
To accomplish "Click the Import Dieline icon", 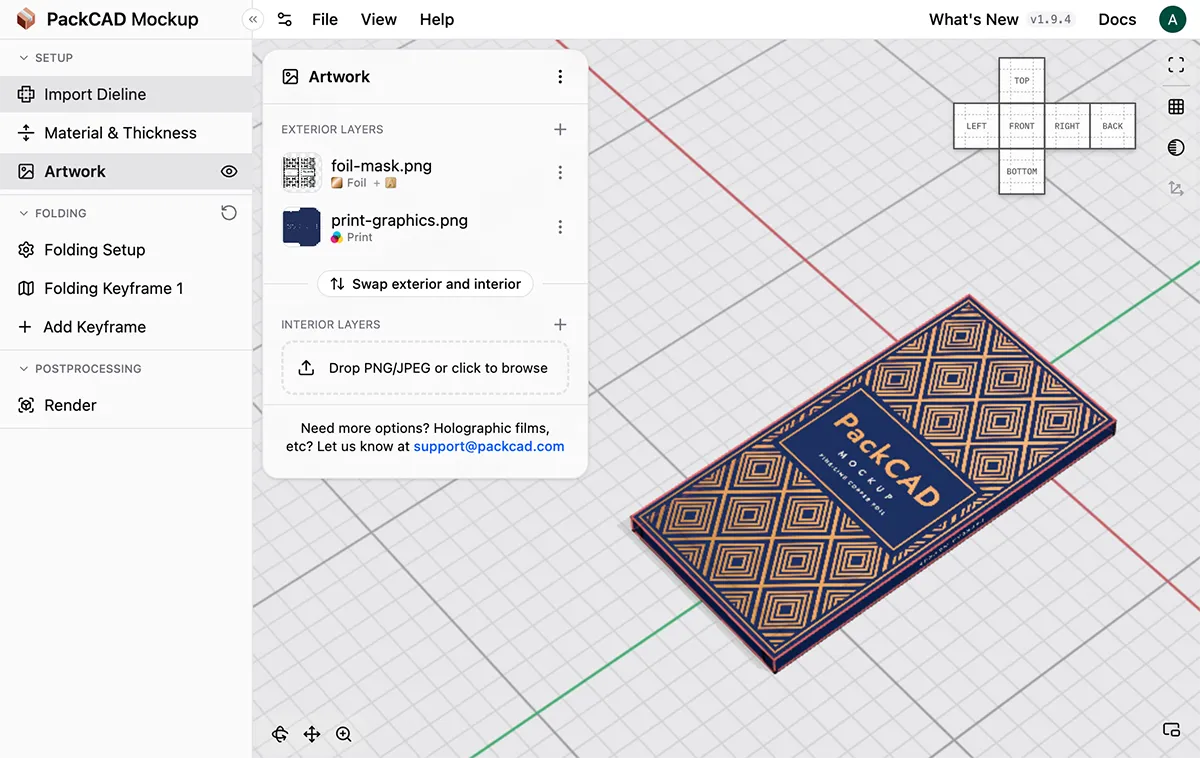I will [26, 94].
